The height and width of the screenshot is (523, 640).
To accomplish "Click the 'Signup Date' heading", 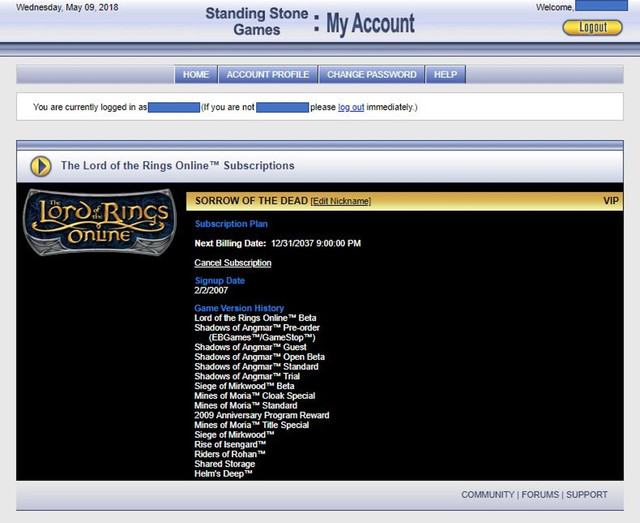I will point(220,280).
